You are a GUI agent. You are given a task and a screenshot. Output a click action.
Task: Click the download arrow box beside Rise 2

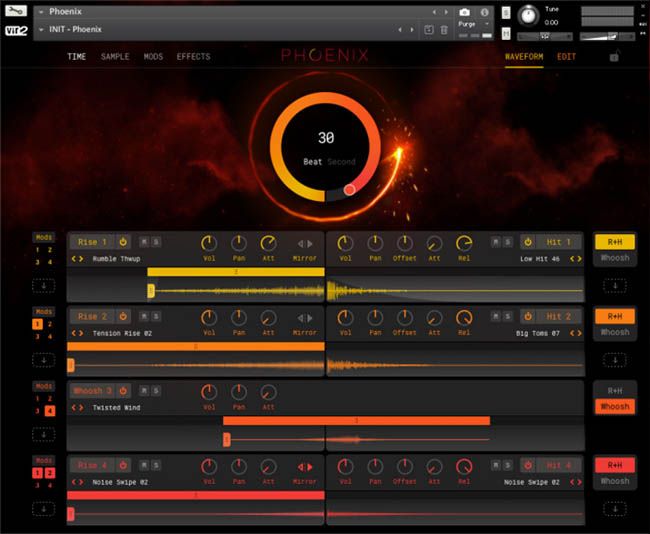(44, 360)
